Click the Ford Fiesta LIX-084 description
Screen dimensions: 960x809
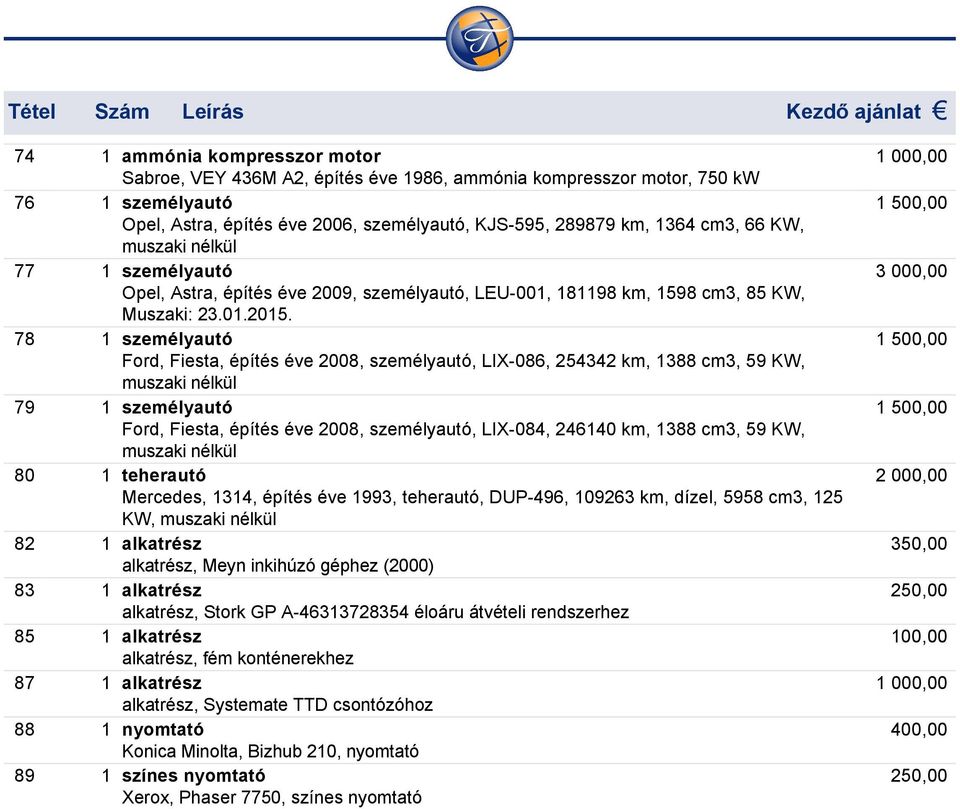[x=463, y=439]
